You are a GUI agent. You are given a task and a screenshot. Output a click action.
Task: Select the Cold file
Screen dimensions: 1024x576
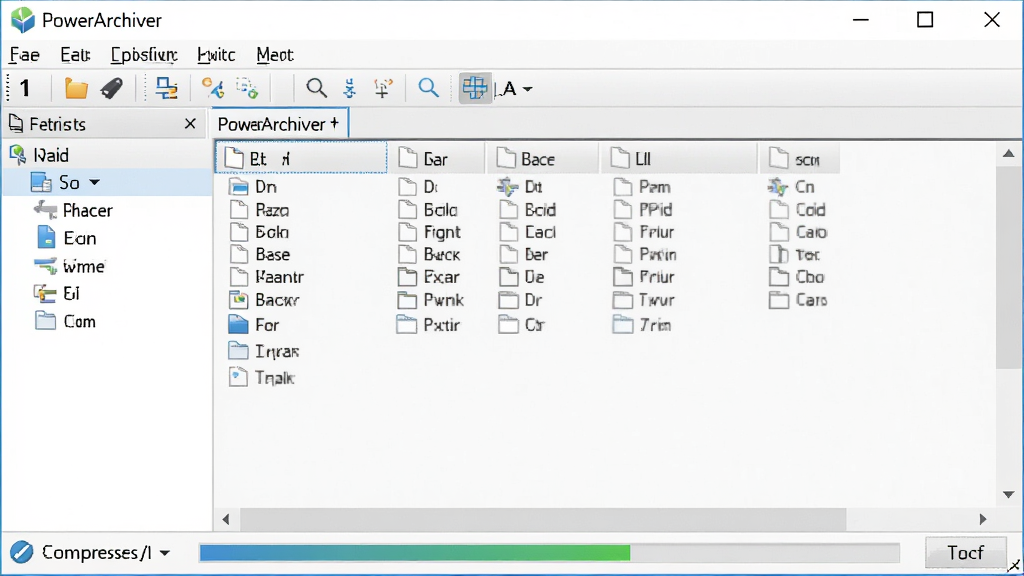(797, 210)
